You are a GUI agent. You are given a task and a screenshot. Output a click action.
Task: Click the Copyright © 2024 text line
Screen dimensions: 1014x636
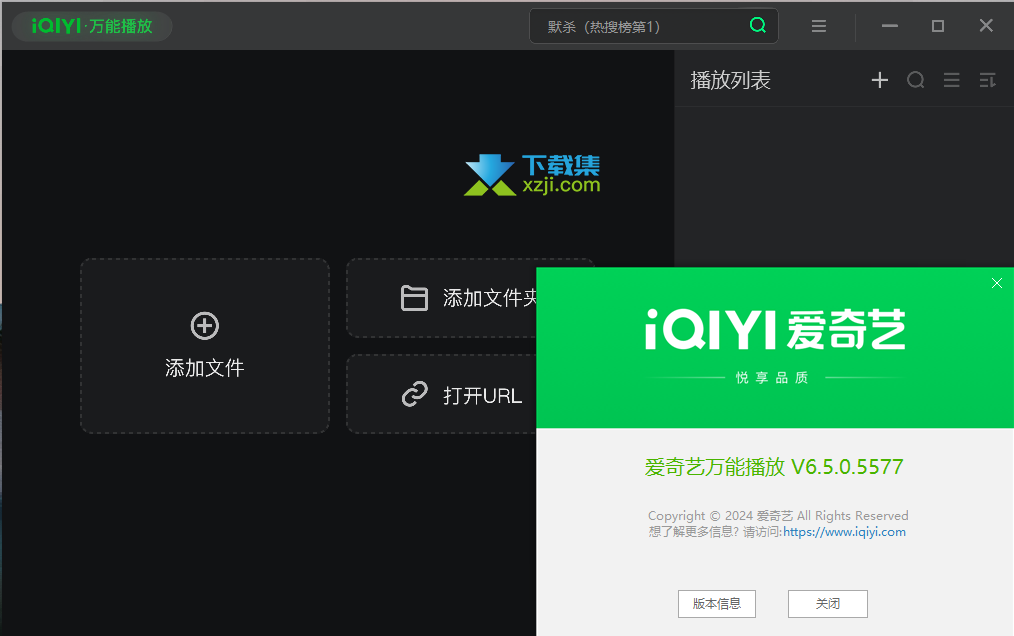(x=778, y=516)
